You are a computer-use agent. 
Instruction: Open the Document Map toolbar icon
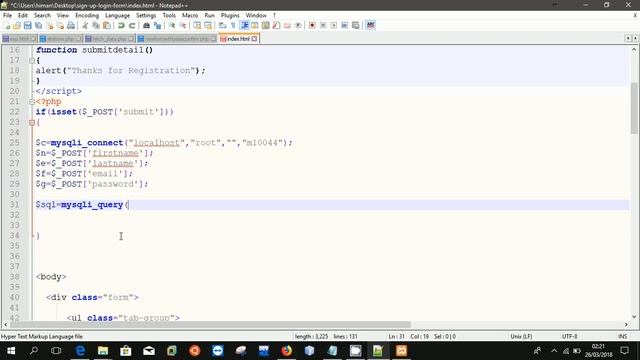point(265,25)
